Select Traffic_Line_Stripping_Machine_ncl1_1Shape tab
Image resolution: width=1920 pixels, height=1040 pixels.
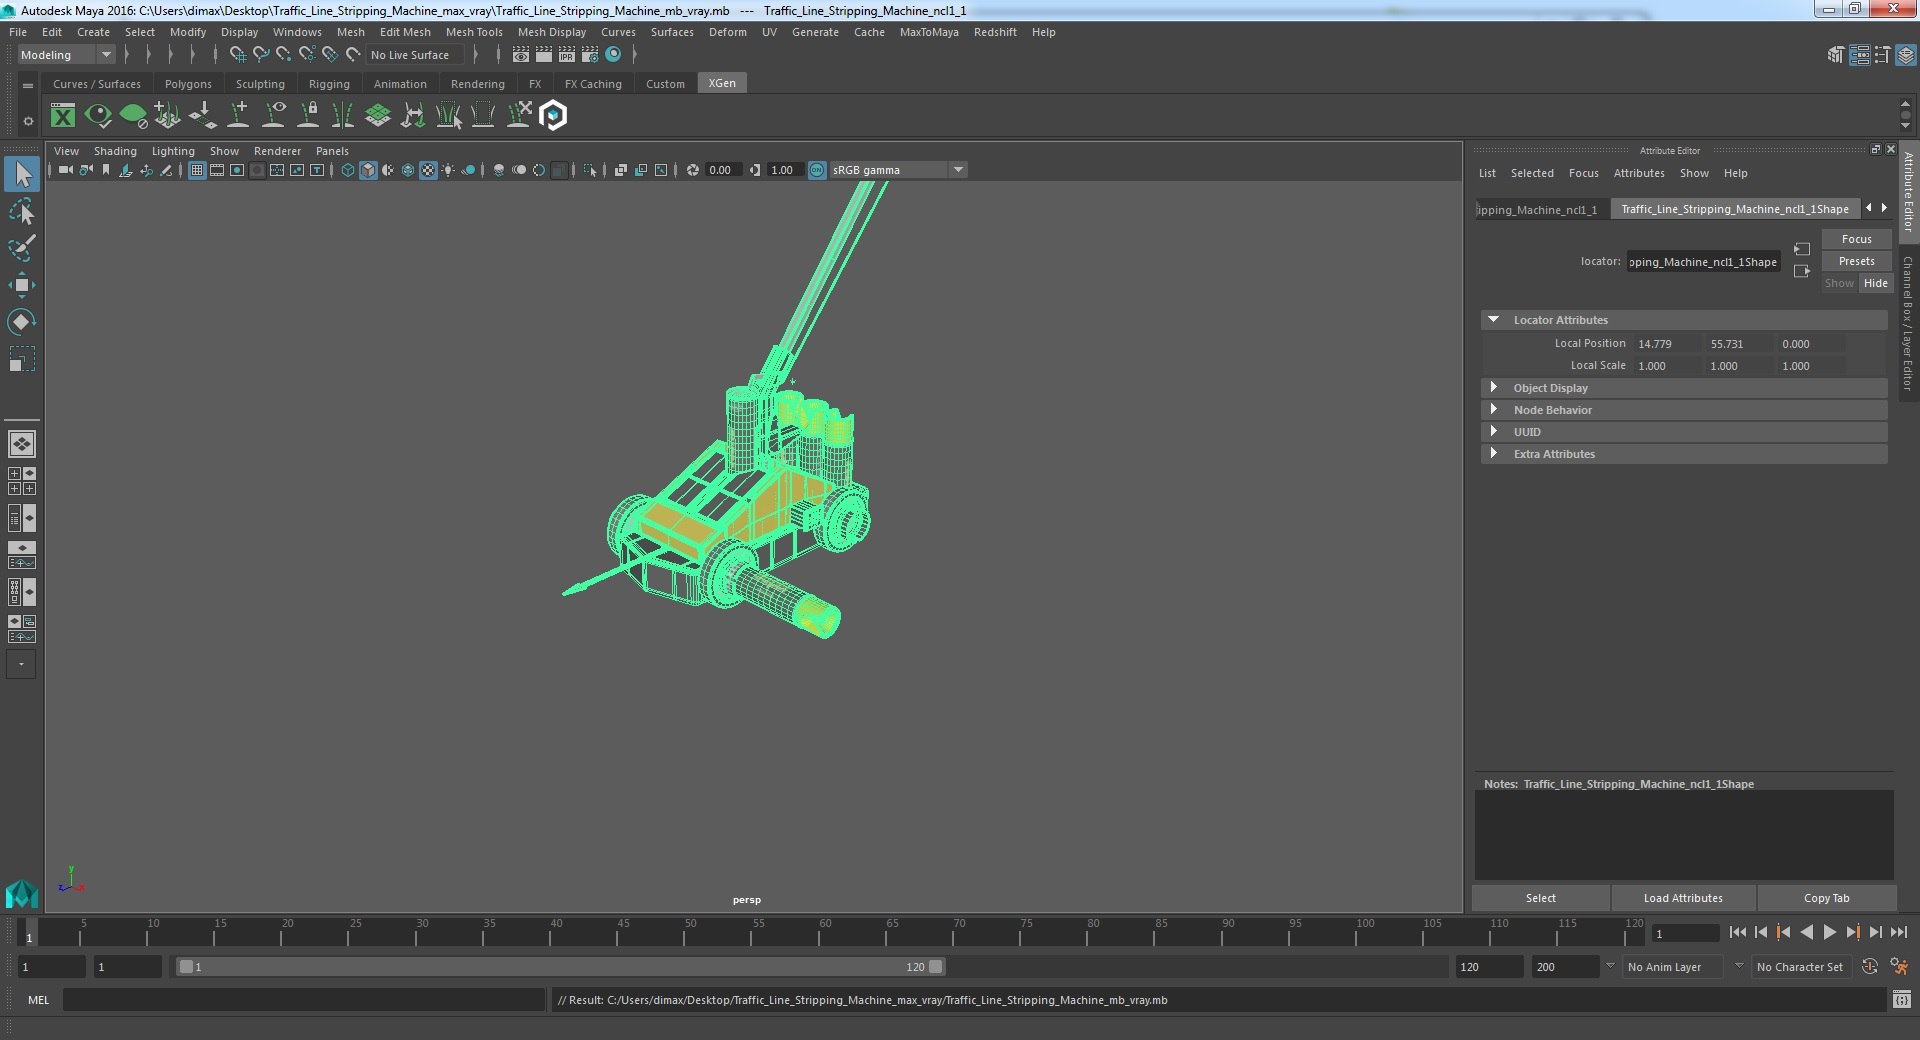1735,209
